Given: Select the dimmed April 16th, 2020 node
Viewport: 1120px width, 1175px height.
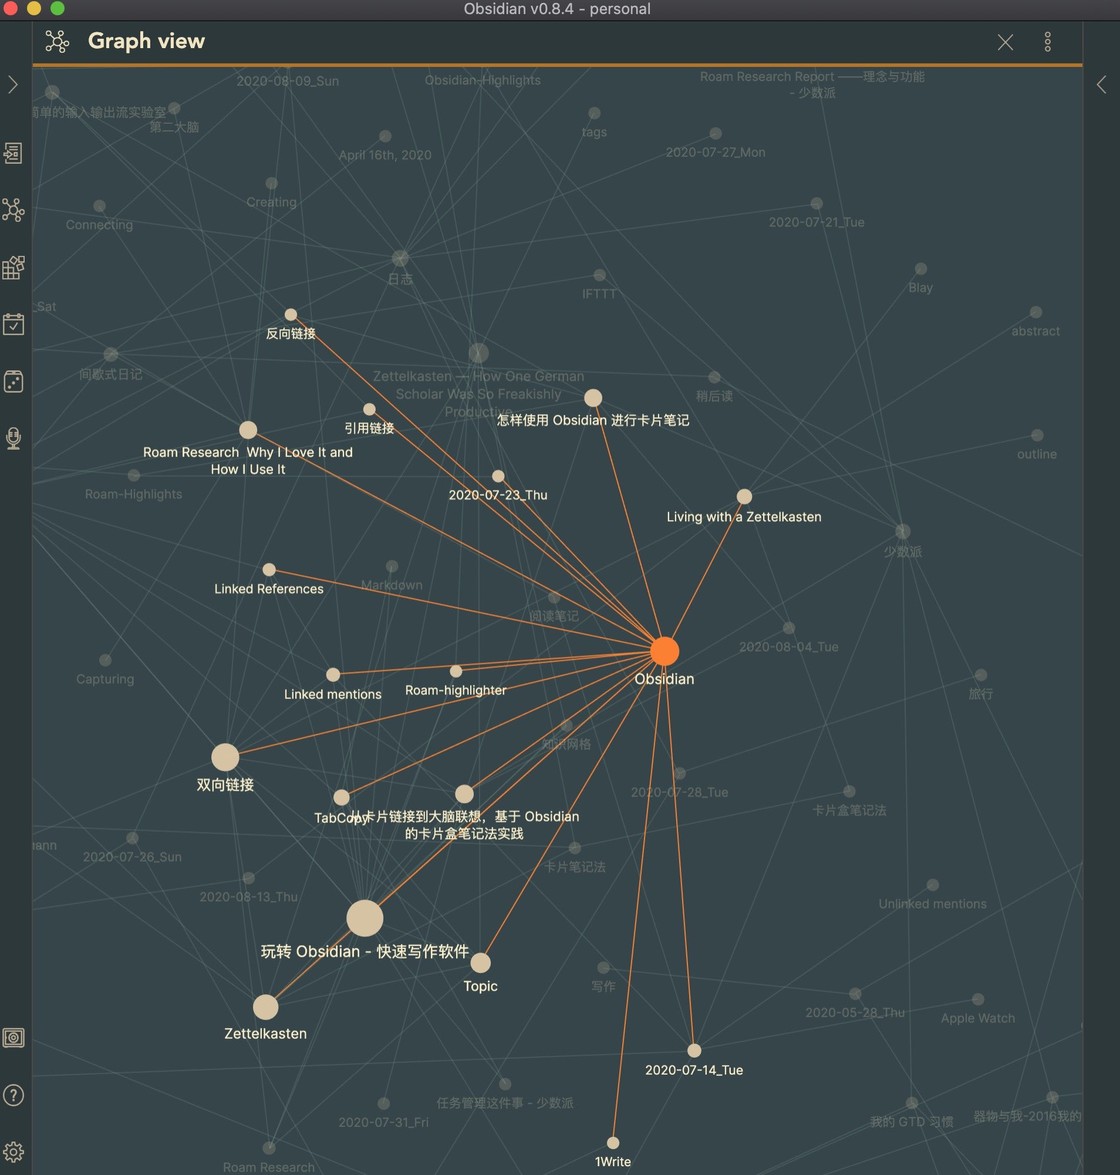Looking at the screenshot, I should point(385,136).
